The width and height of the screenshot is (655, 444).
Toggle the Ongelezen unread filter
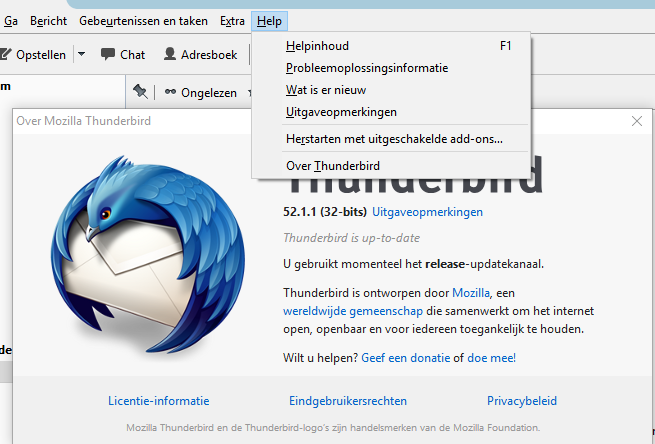pyautogui.click(x=201, y=93)
